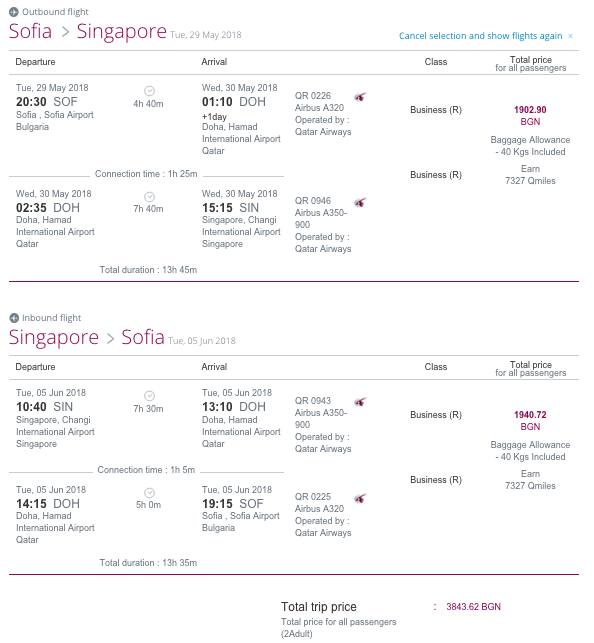This screenshot has width=594, height=643.
Task: Click the Total trip price 3843.62 BGN
Action: pyautogui.click(x=473, y=607)
